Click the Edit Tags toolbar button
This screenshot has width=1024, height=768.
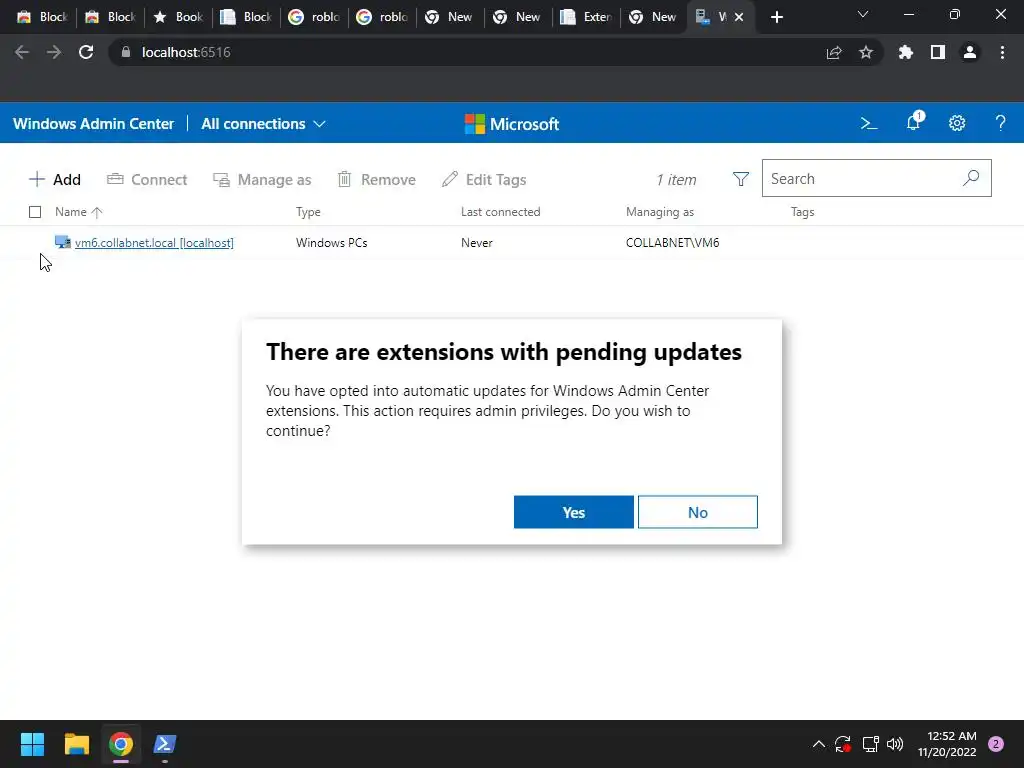click(484, 180)
